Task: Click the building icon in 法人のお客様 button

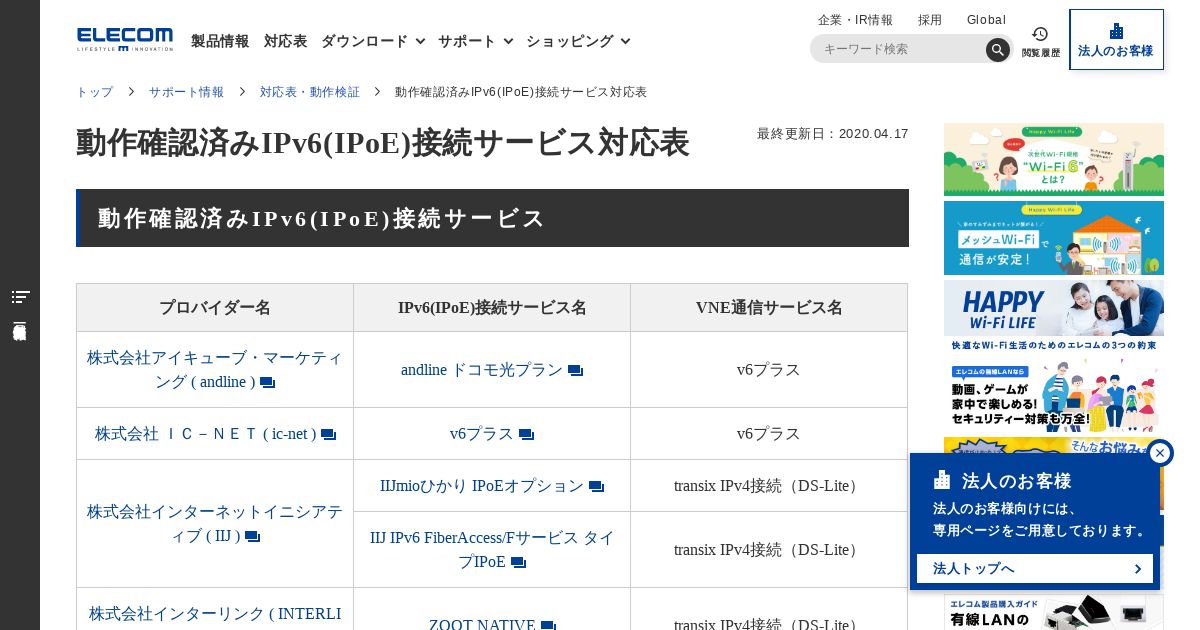Action: coord(1116,31)
